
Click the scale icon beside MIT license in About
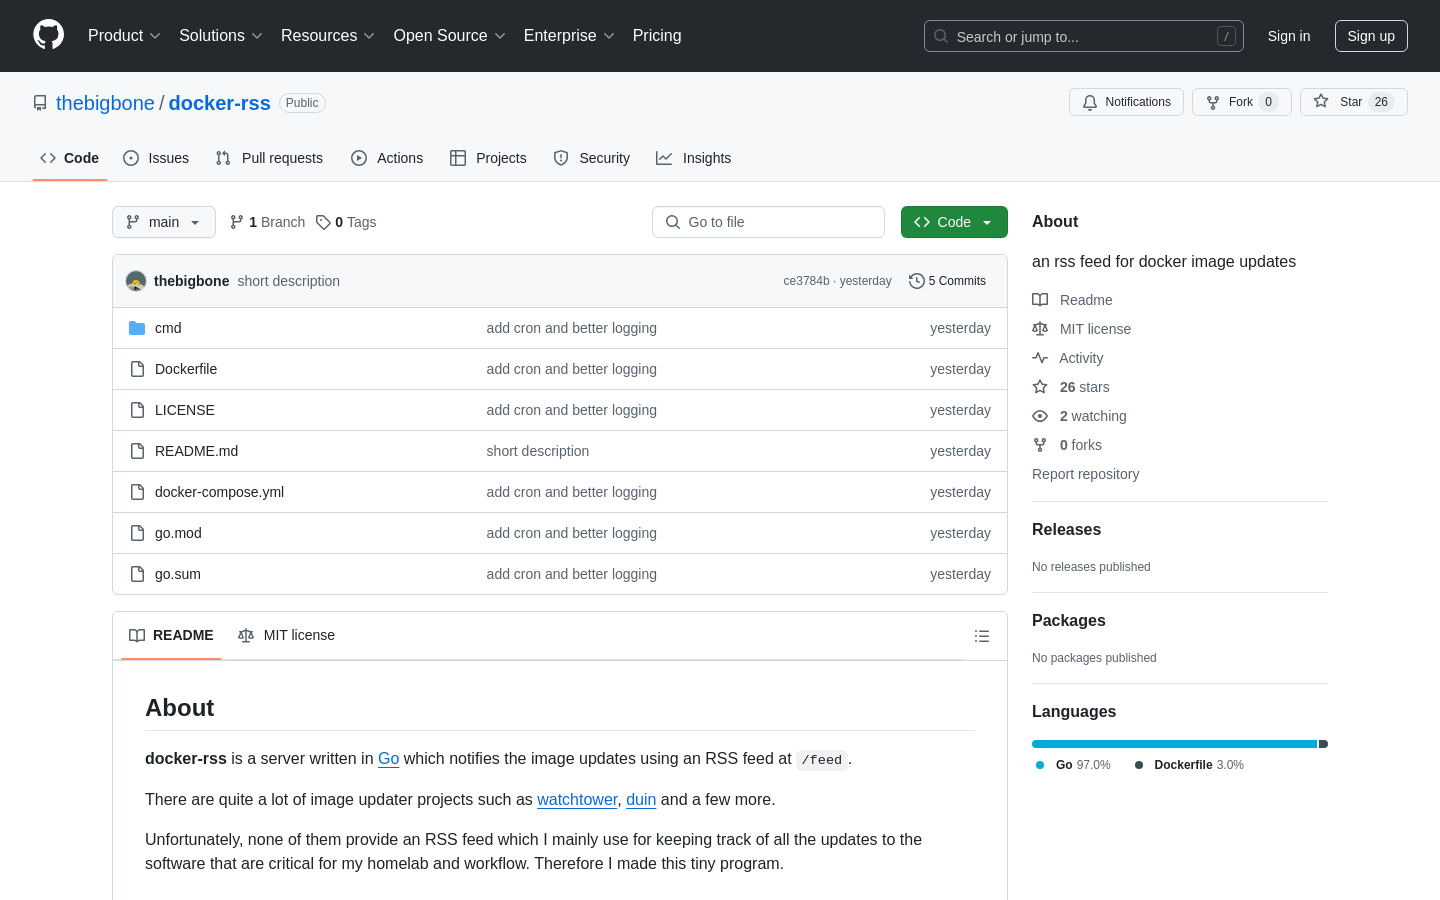tap(1040, 329)
